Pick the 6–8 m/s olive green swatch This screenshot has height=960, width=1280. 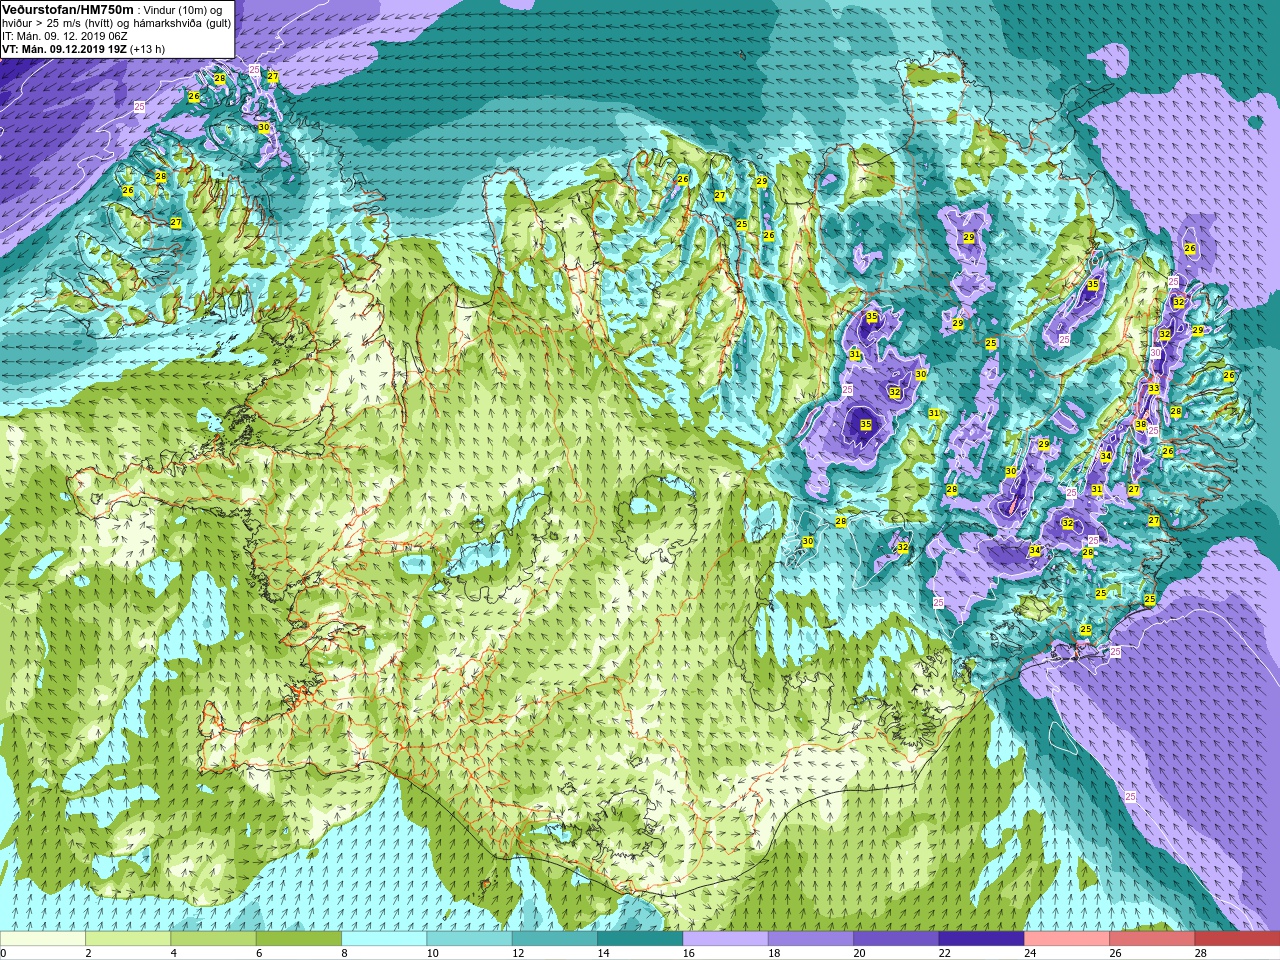click(298, 939)
